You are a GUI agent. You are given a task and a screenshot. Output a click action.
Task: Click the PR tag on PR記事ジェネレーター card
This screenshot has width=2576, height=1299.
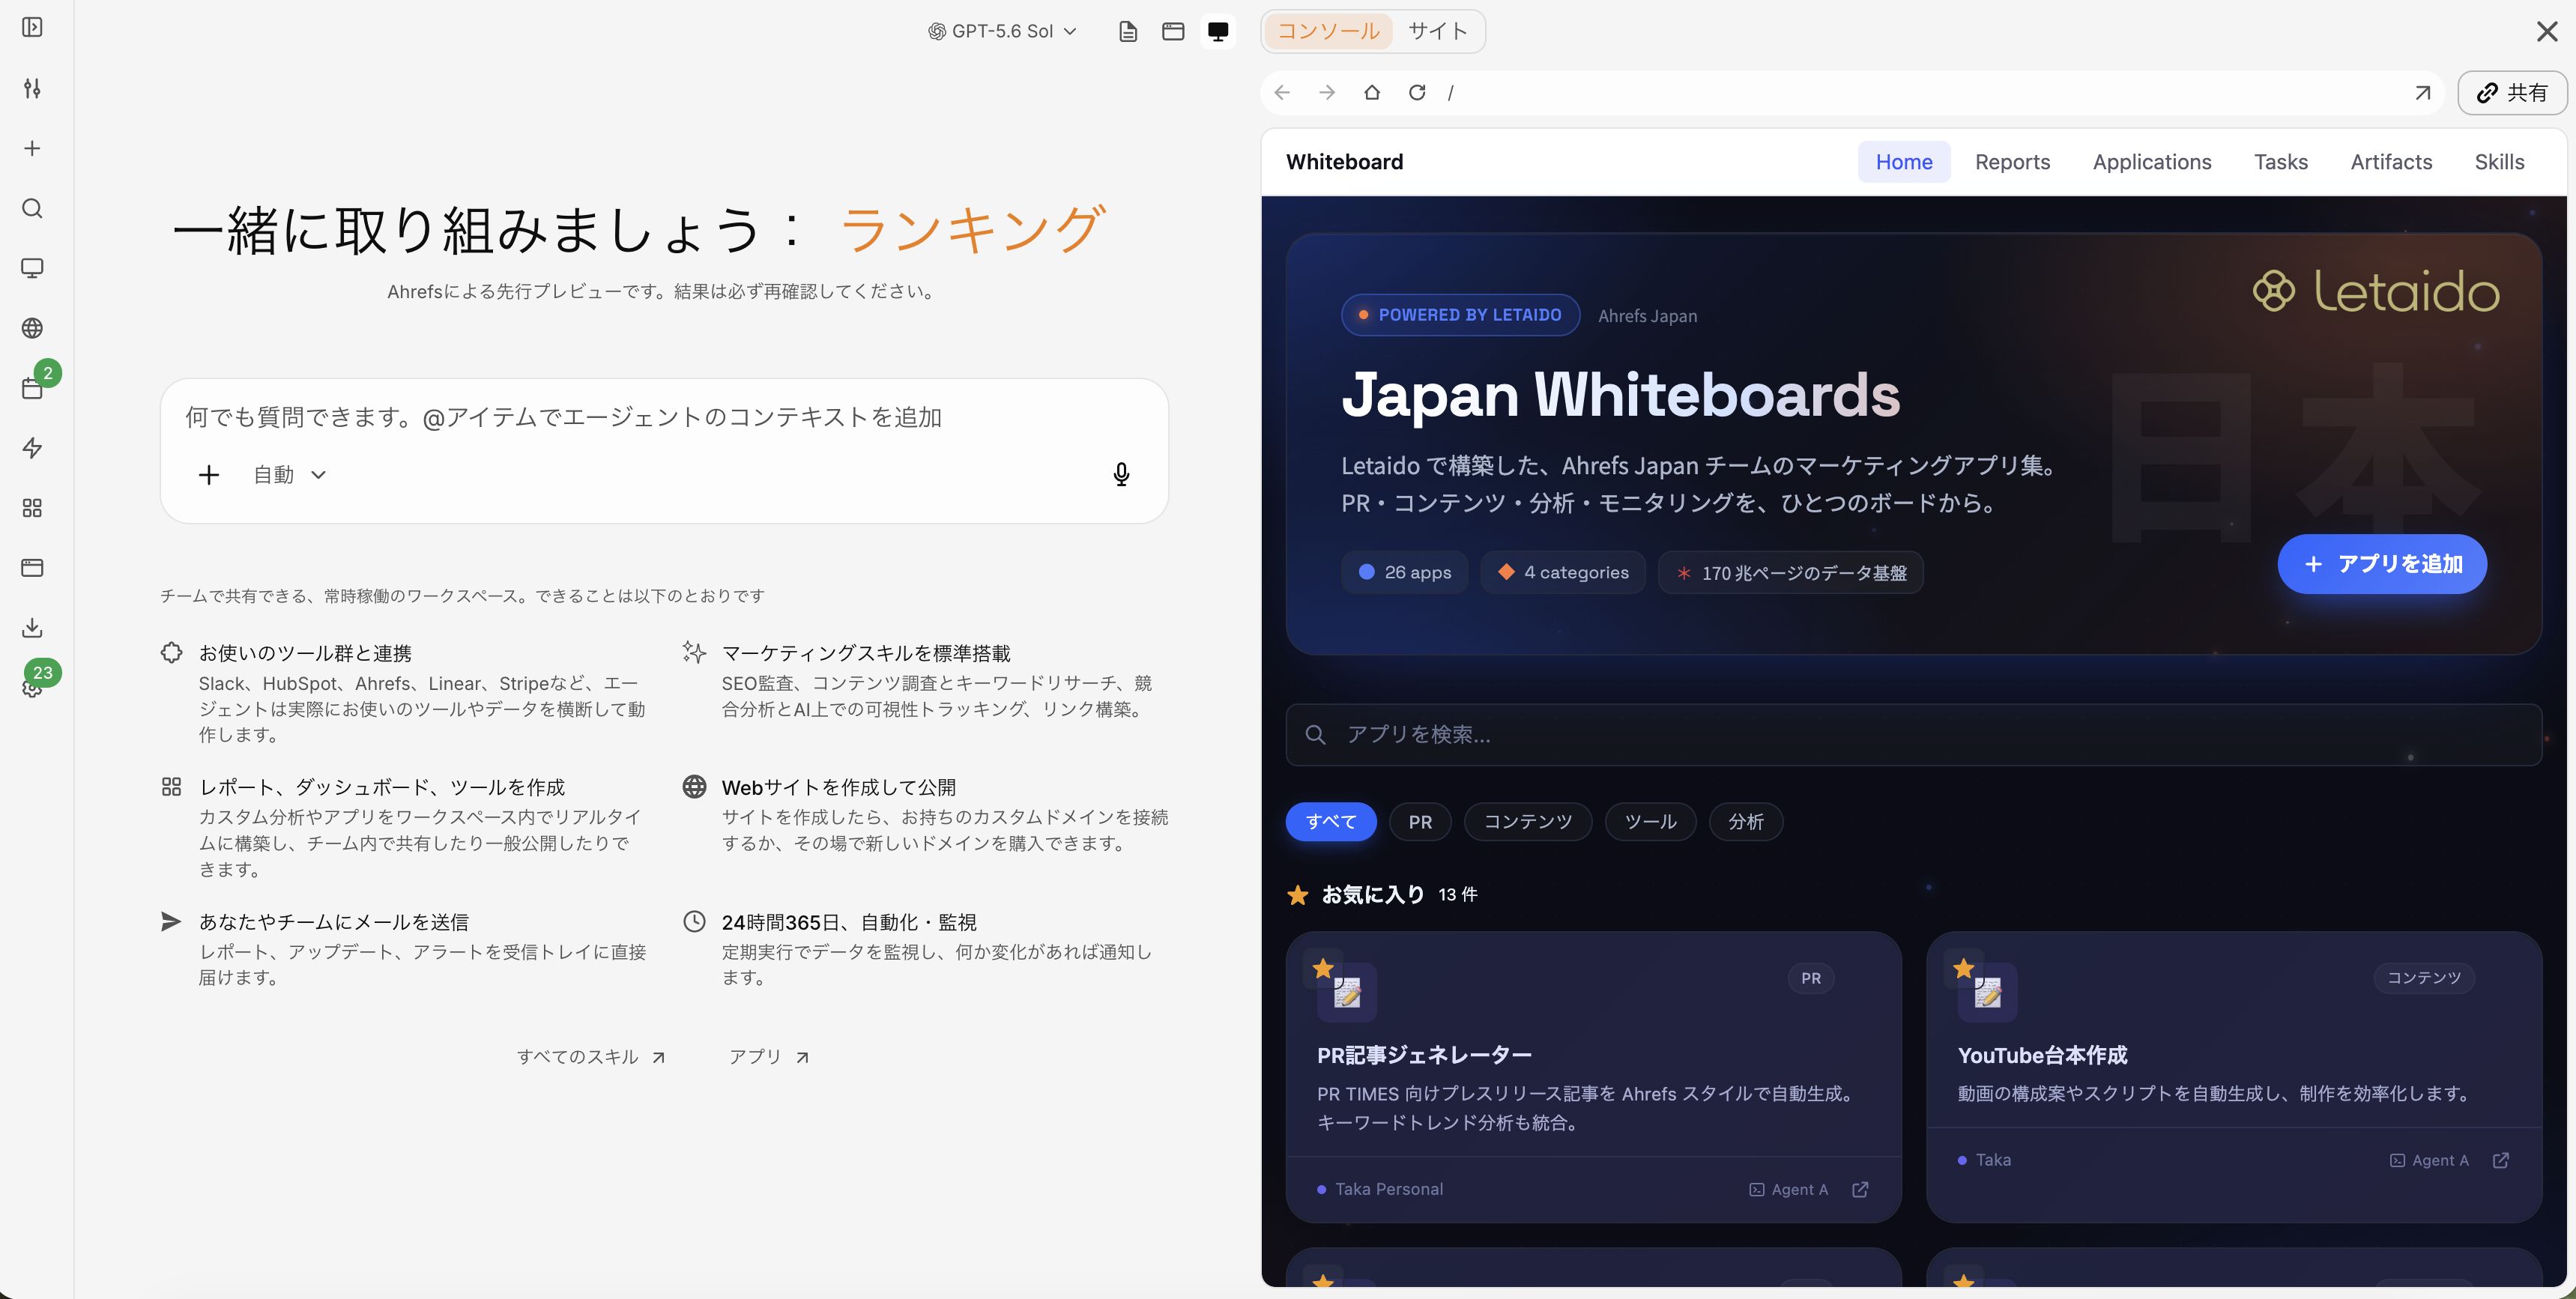point(1811,978)
